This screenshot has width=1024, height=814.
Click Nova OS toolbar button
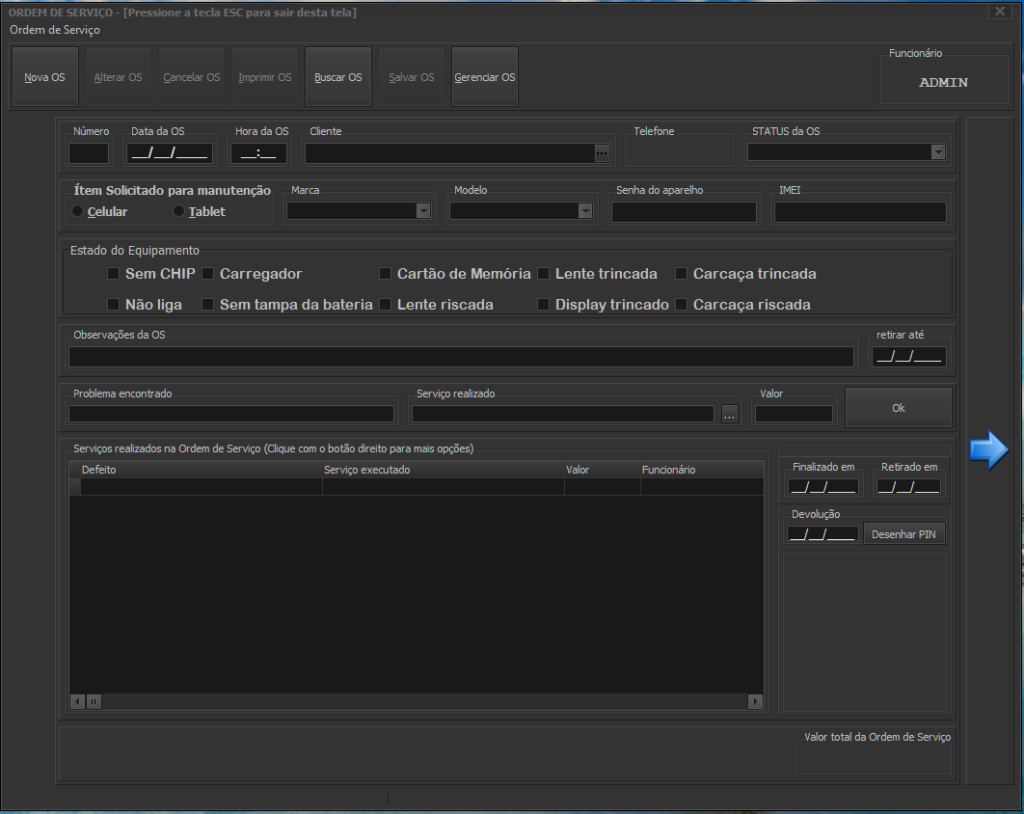click(x=44, y=77)
